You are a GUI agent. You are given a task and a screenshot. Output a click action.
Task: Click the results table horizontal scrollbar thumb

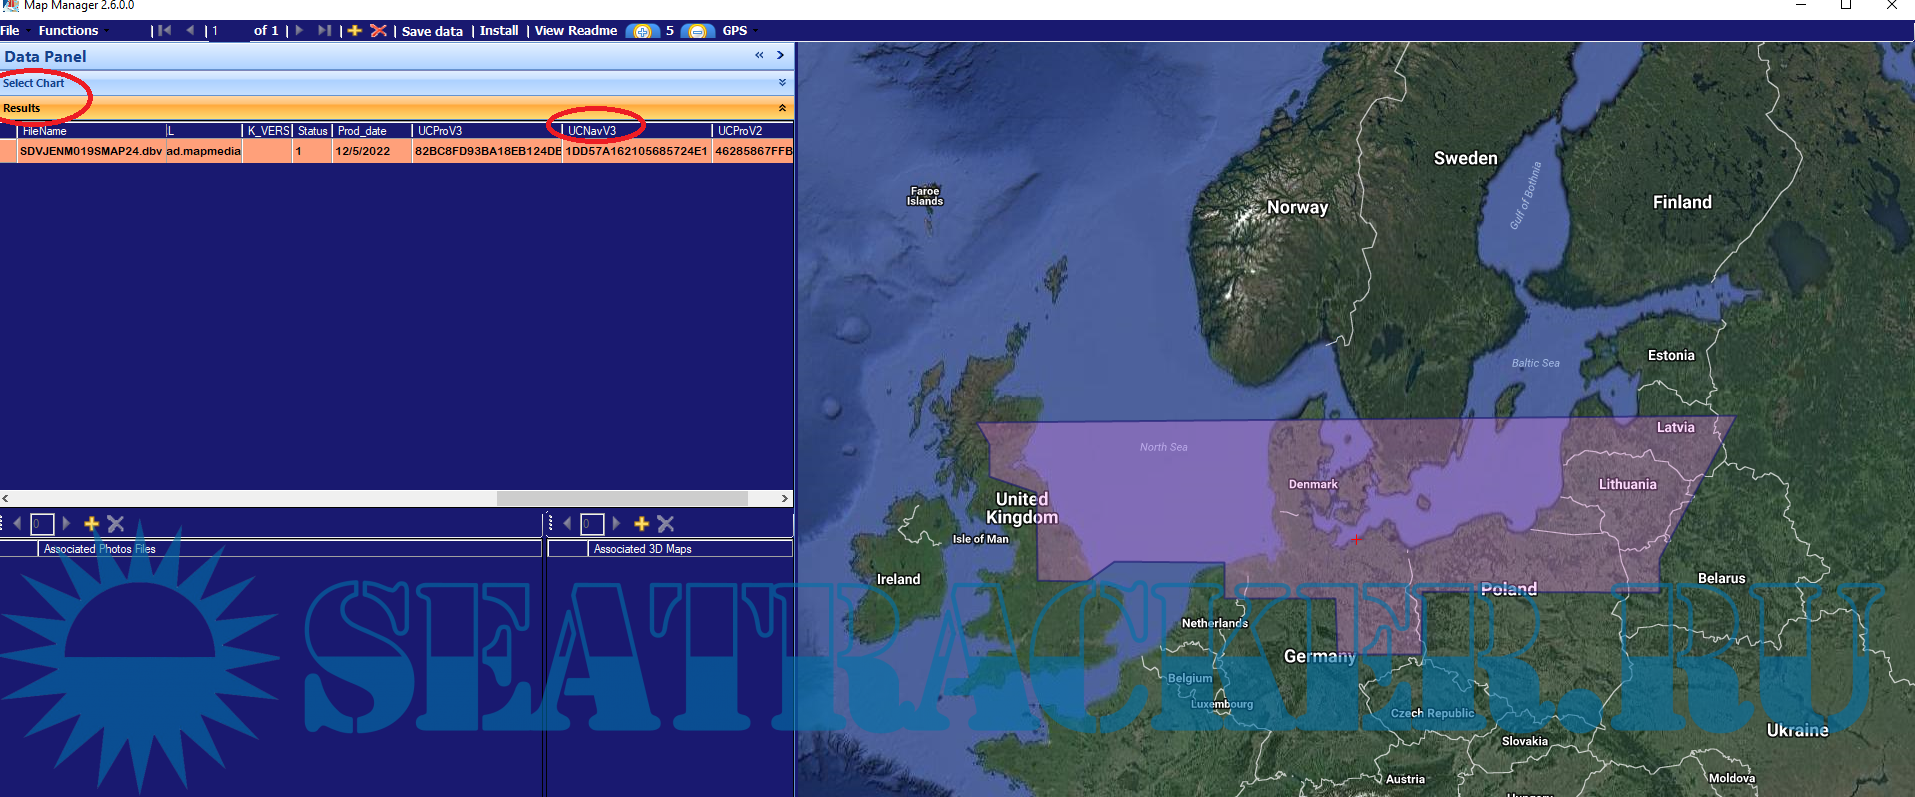pyautogui.click(x=622, y=498)
